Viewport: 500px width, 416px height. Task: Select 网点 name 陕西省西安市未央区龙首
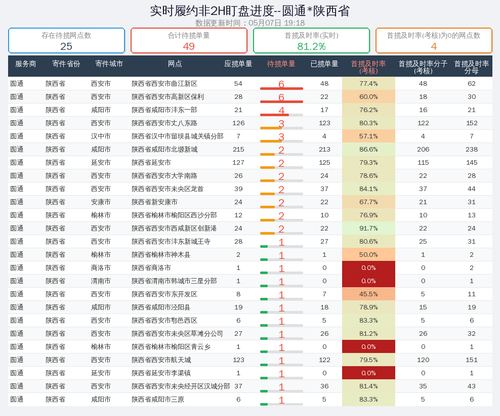click(167, 189)
